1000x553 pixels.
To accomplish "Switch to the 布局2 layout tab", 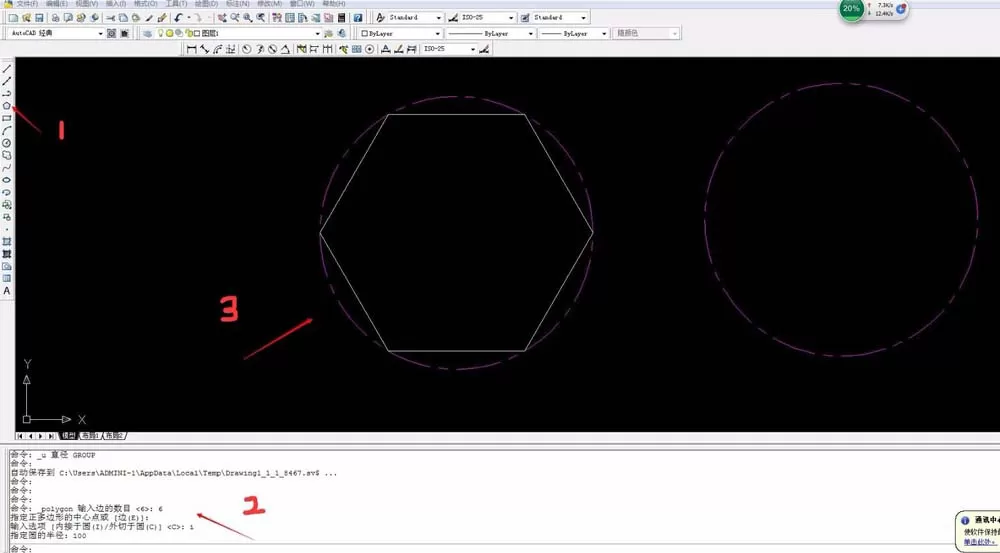I will click(x=114, y=436).
